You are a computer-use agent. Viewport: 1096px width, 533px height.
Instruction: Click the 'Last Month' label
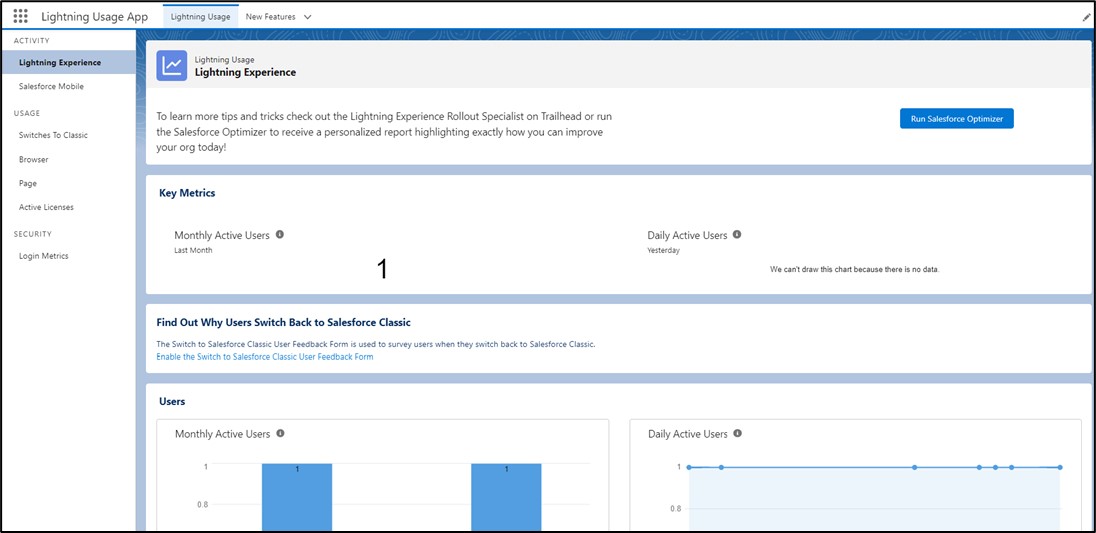coord(193,250)
